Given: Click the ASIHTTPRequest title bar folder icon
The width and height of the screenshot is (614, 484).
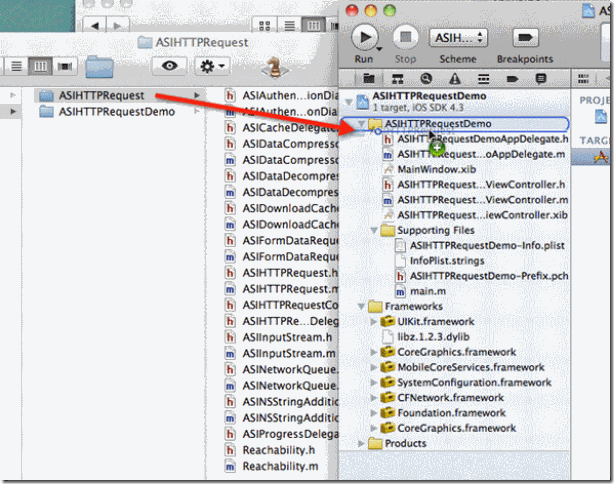Looking at the screenshot, I should click(x=145, y=42).
